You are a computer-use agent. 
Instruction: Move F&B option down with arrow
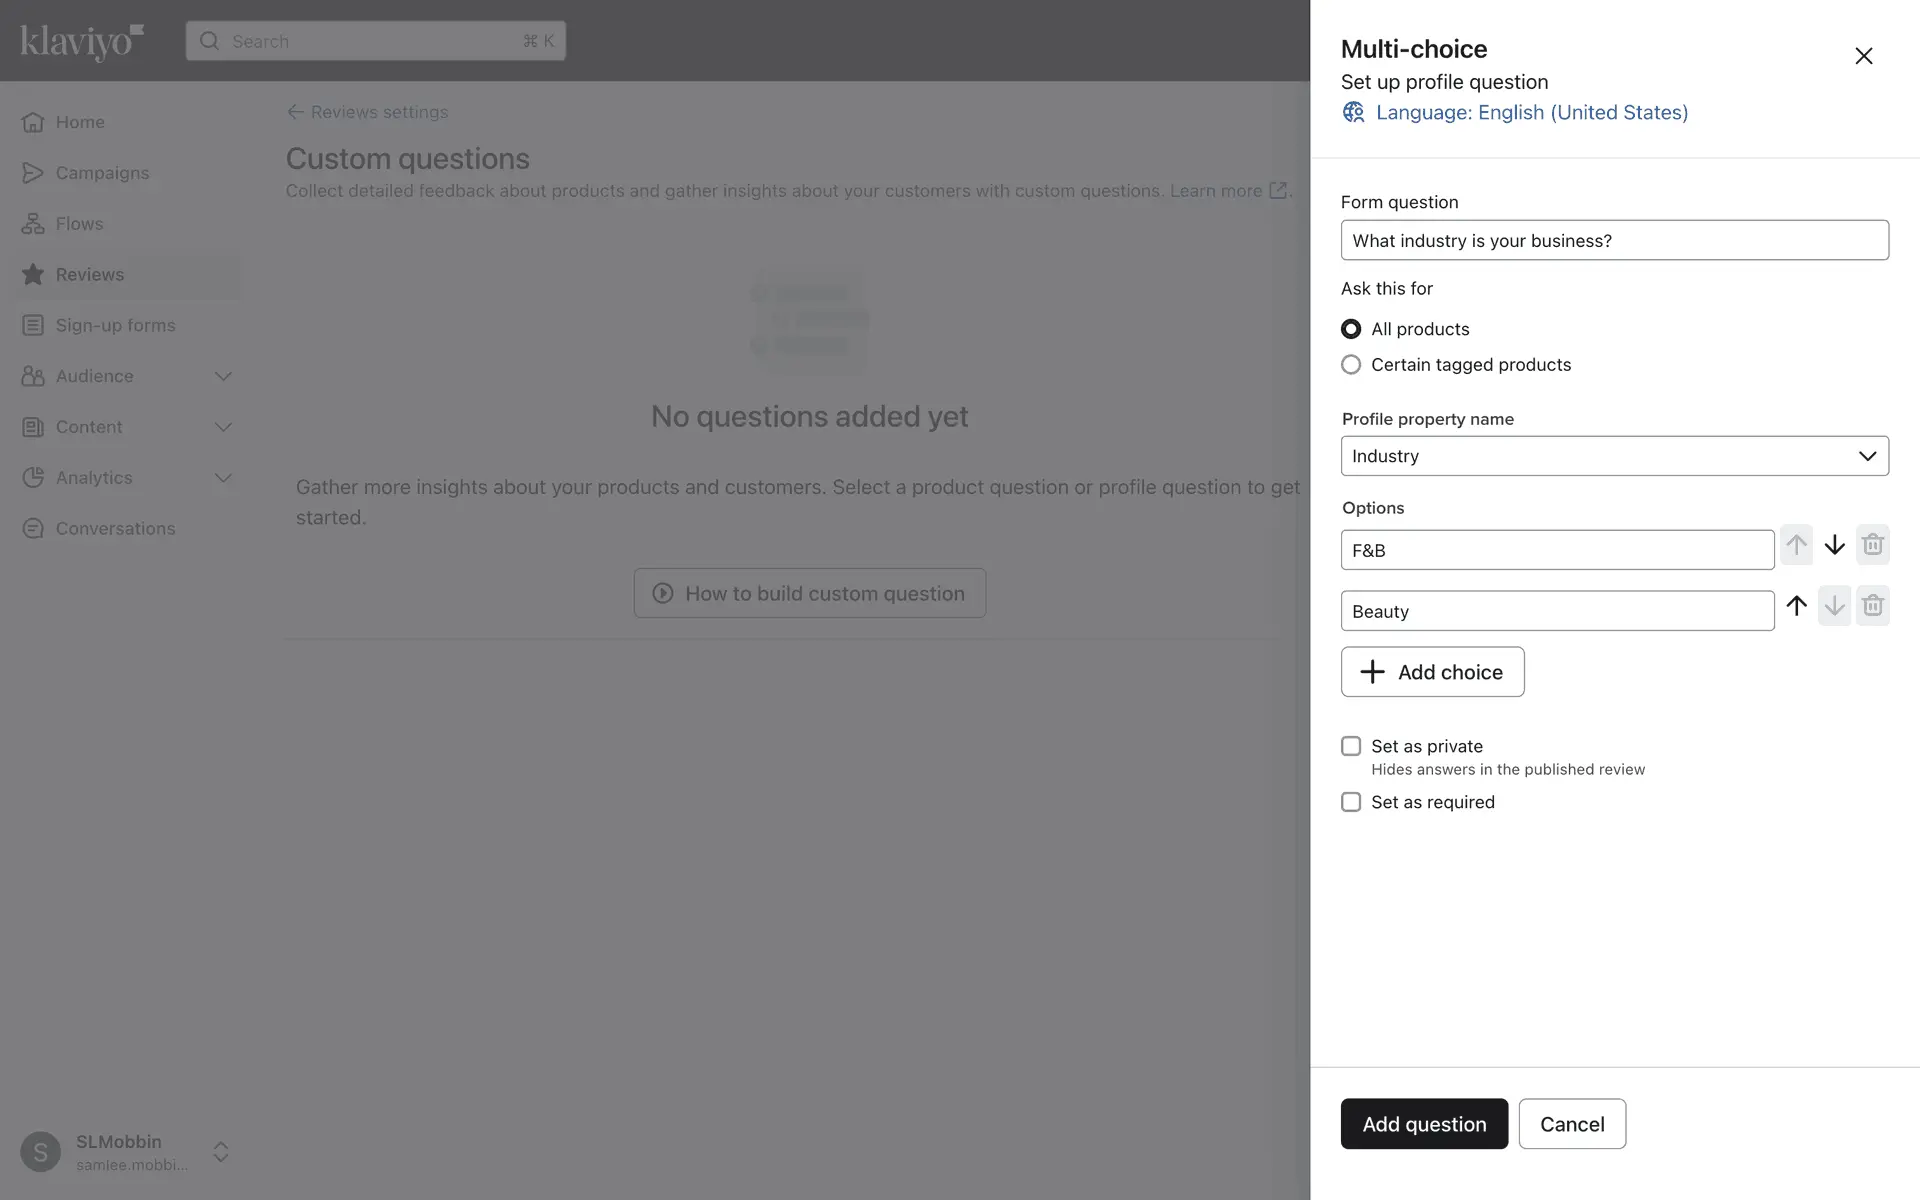[x=1834, y=545]
